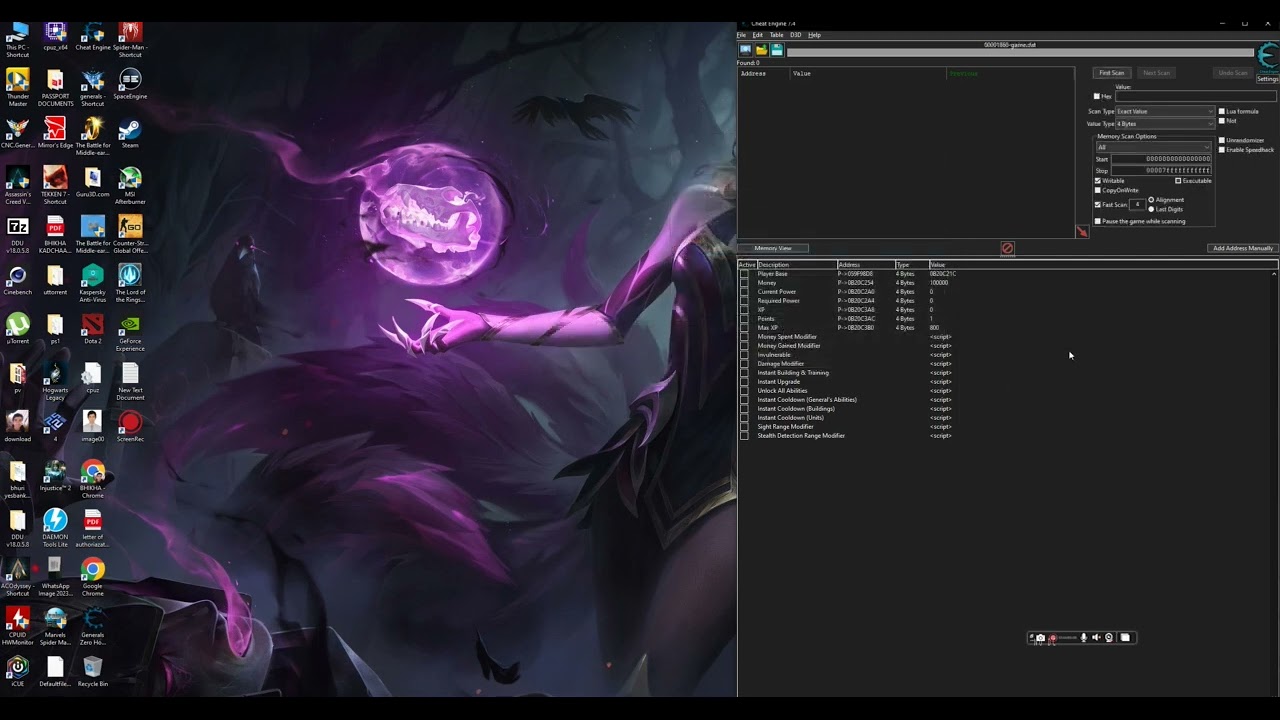The height and width of the screenshot is (720, 1280).
Task: Open the Value Type dropdown
Action: pyautogui.click(x=1164, y=124)
